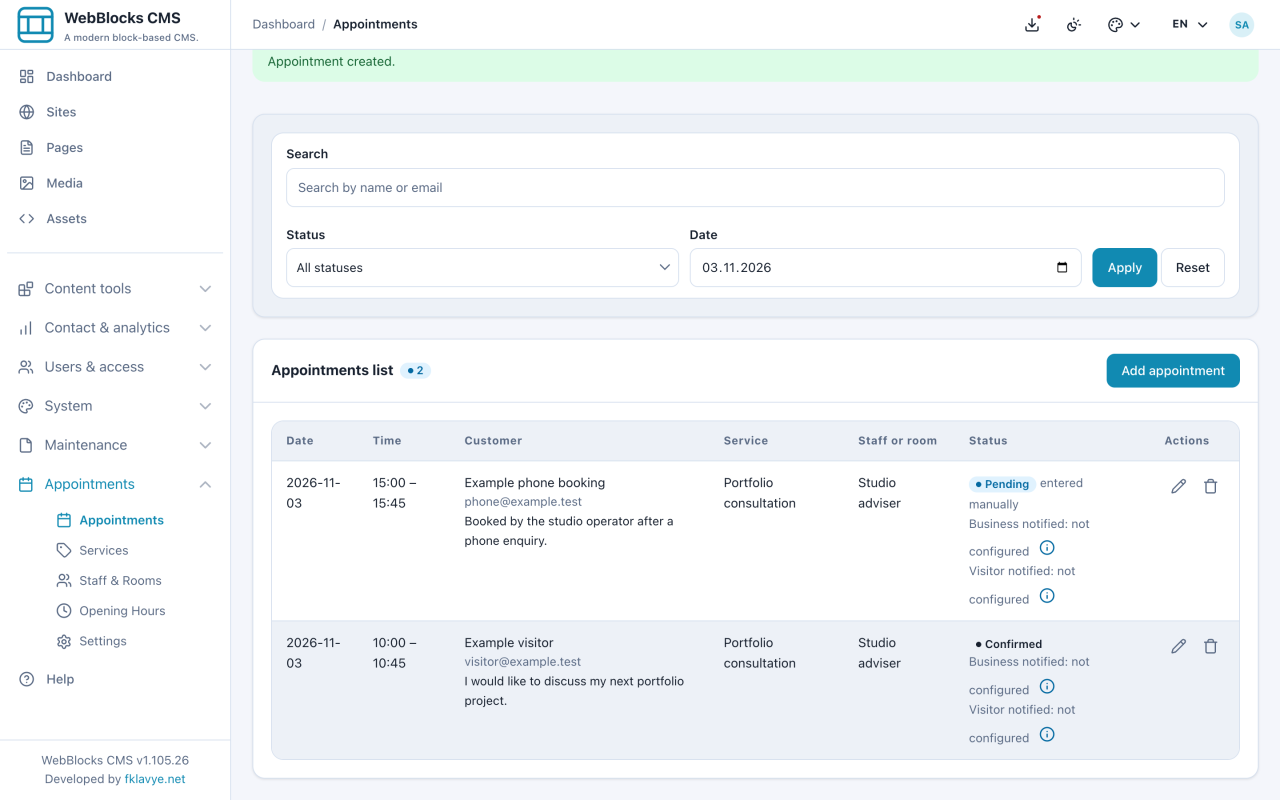
Task: Open Sites in the sidebar
Action: pos(115,112)
